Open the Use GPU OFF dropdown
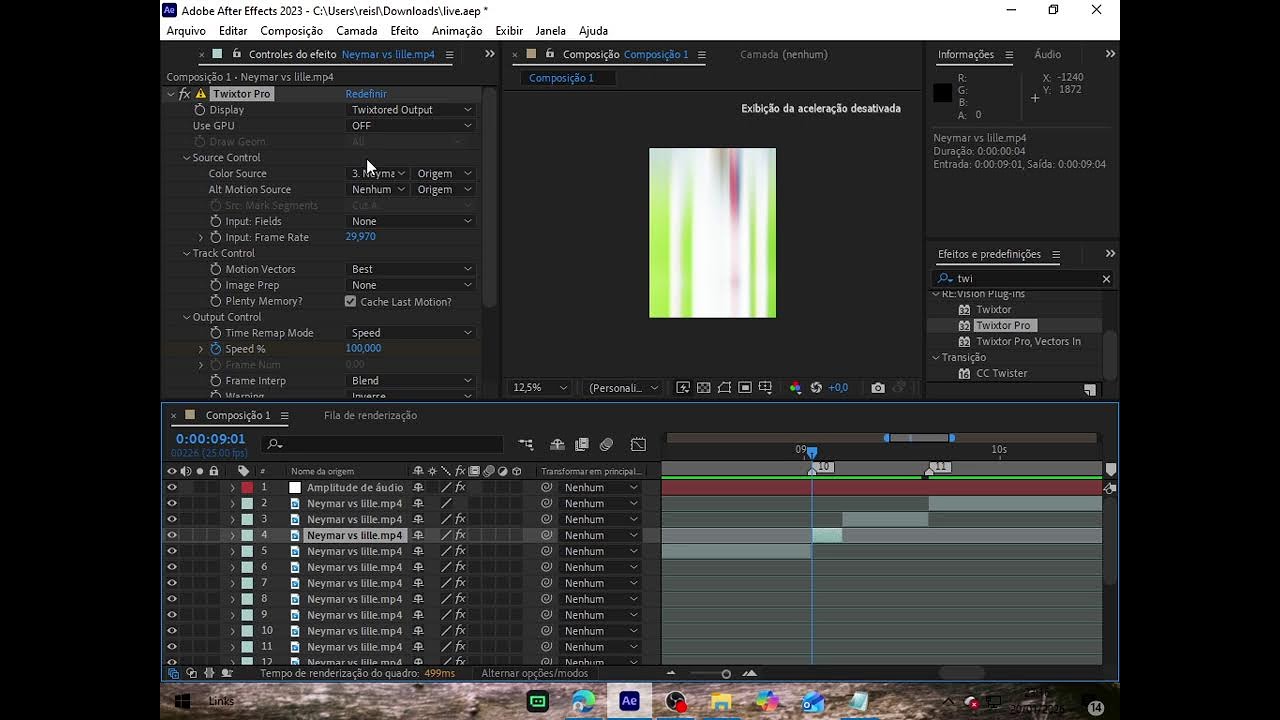 click(411, 126)
